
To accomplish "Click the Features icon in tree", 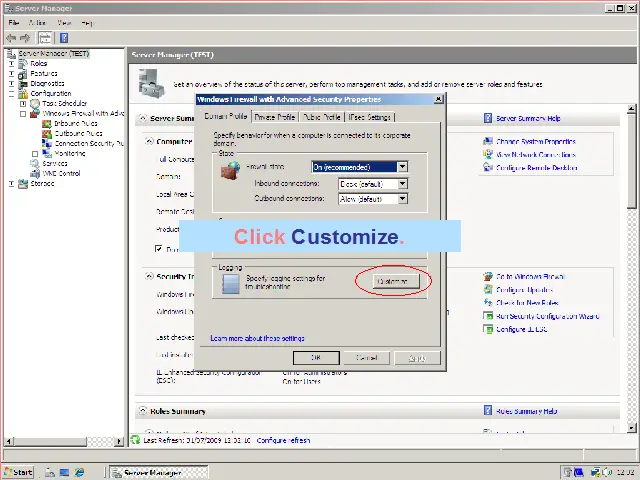I will [x=23, y=74].
